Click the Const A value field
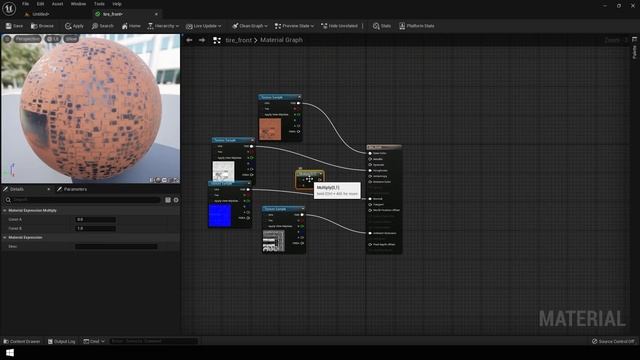640x360 pixels. pyautogui.click(x=96, y=219)
